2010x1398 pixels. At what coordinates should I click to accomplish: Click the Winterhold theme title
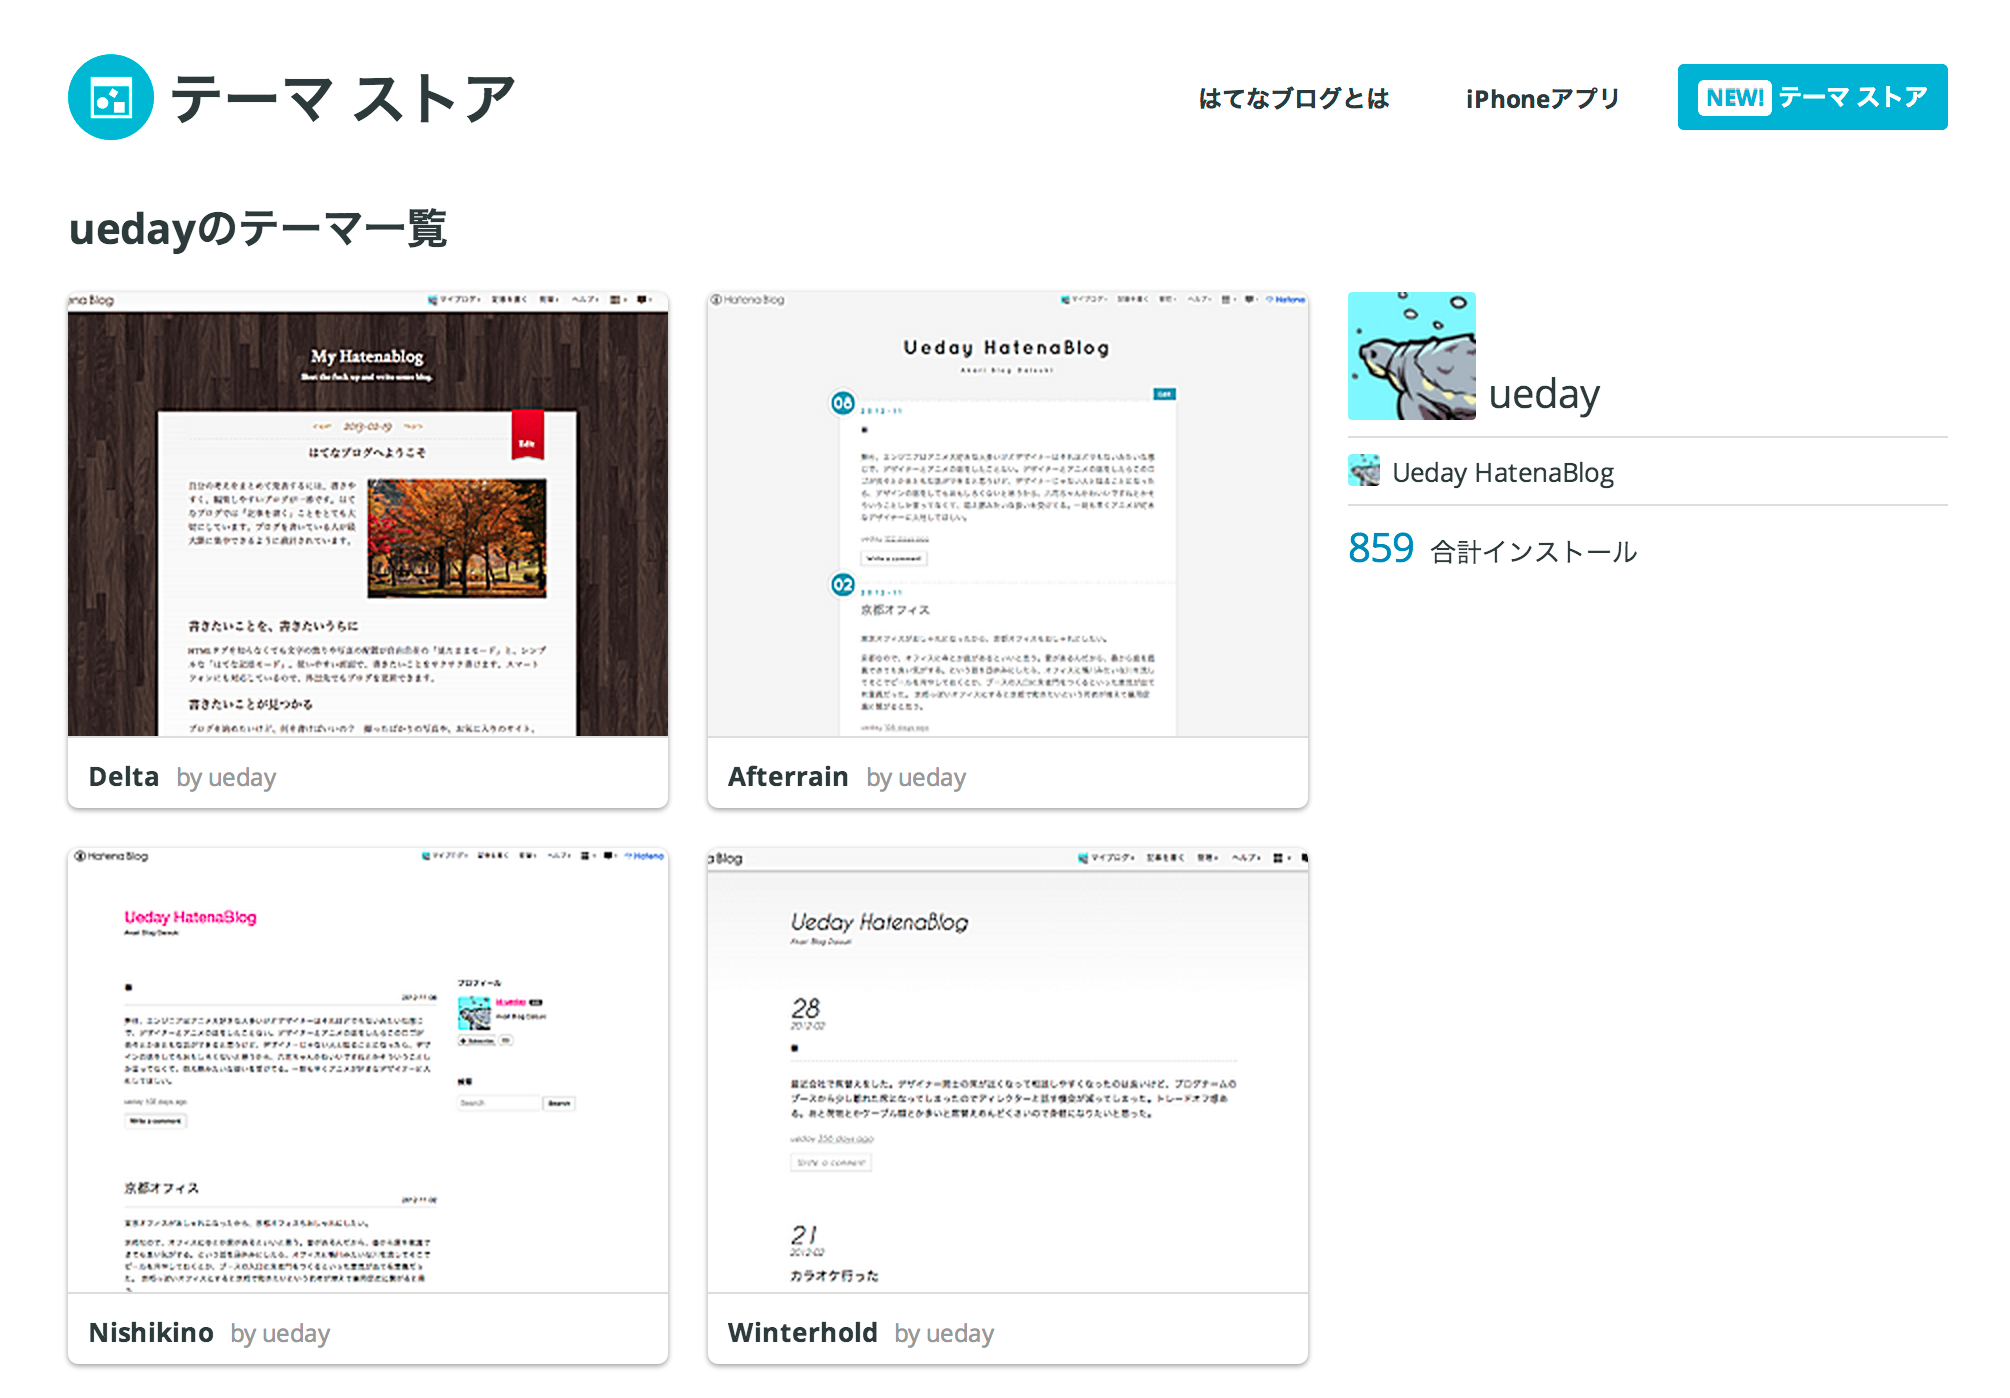click(x=803, y=1333)
